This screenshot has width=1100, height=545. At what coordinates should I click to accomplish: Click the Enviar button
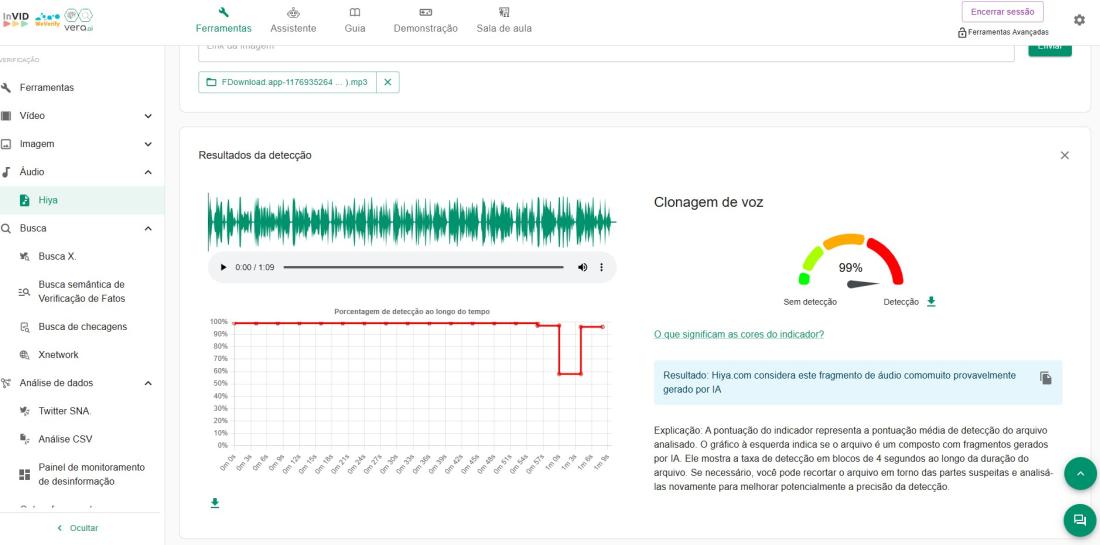click(1049, 48)
